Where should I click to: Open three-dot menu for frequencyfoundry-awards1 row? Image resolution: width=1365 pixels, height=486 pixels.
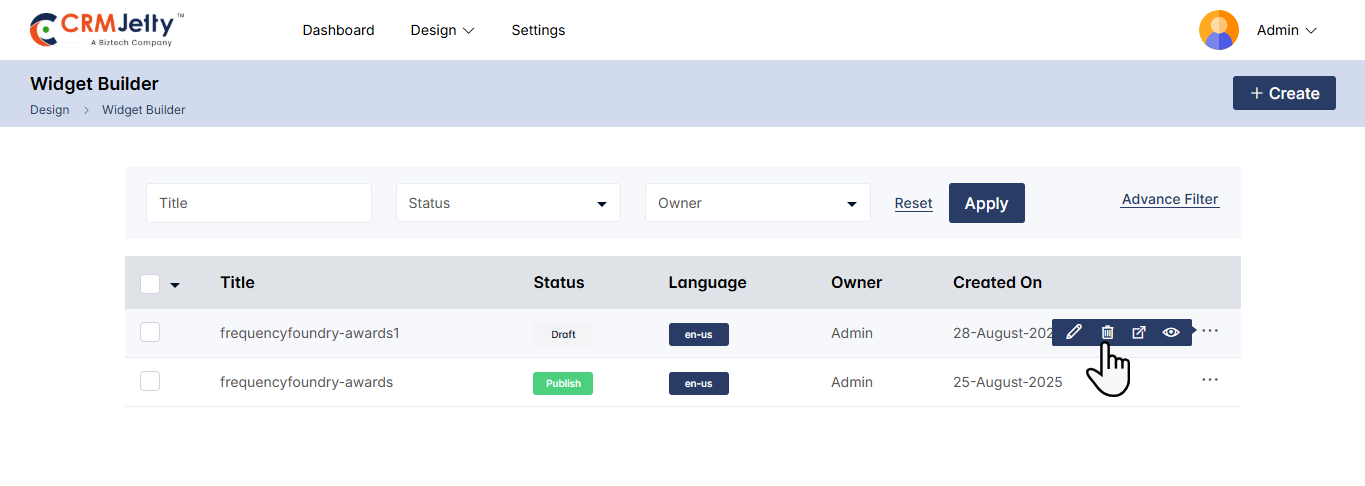[x=1210, y=331]
